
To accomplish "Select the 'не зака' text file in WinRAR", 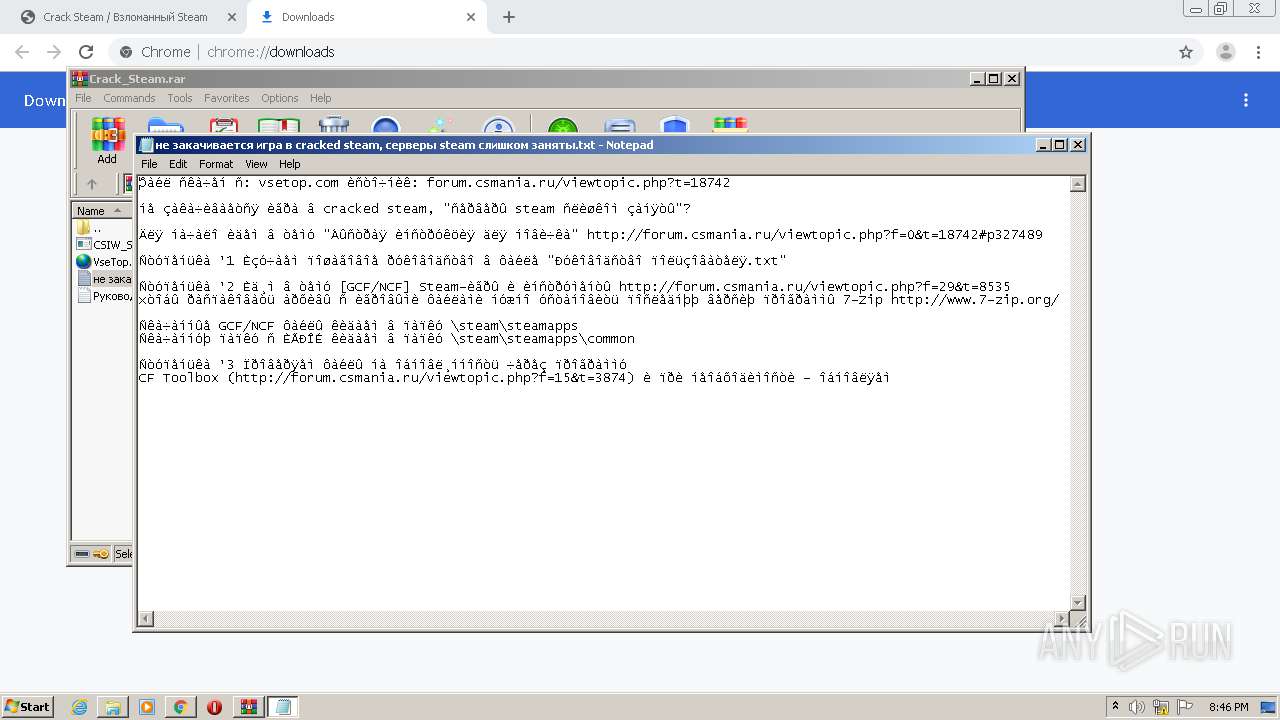I will (104, 279).
